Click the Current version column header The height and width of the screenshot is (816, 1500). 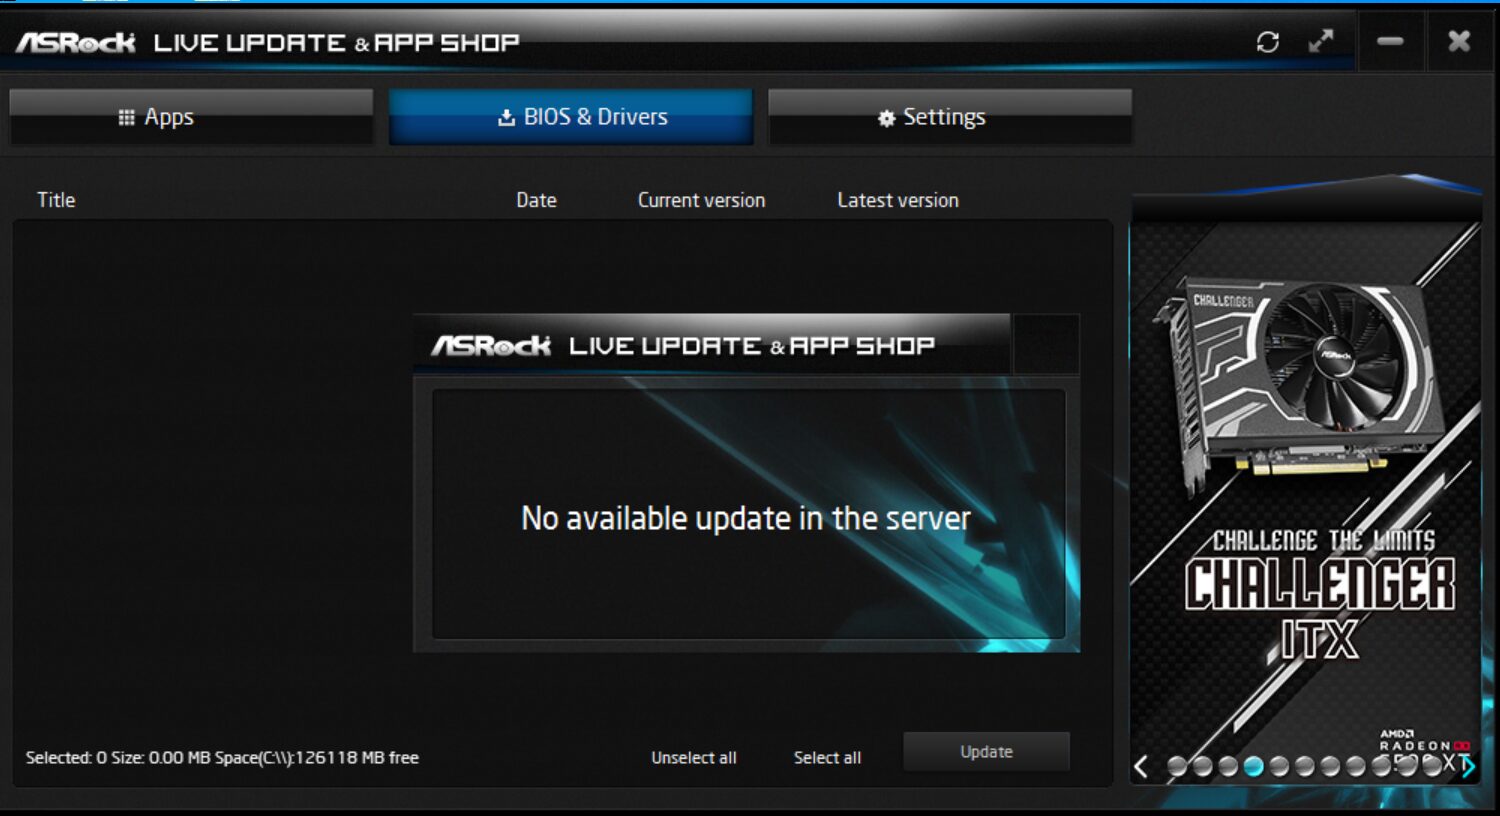click(x=701, y=200)
